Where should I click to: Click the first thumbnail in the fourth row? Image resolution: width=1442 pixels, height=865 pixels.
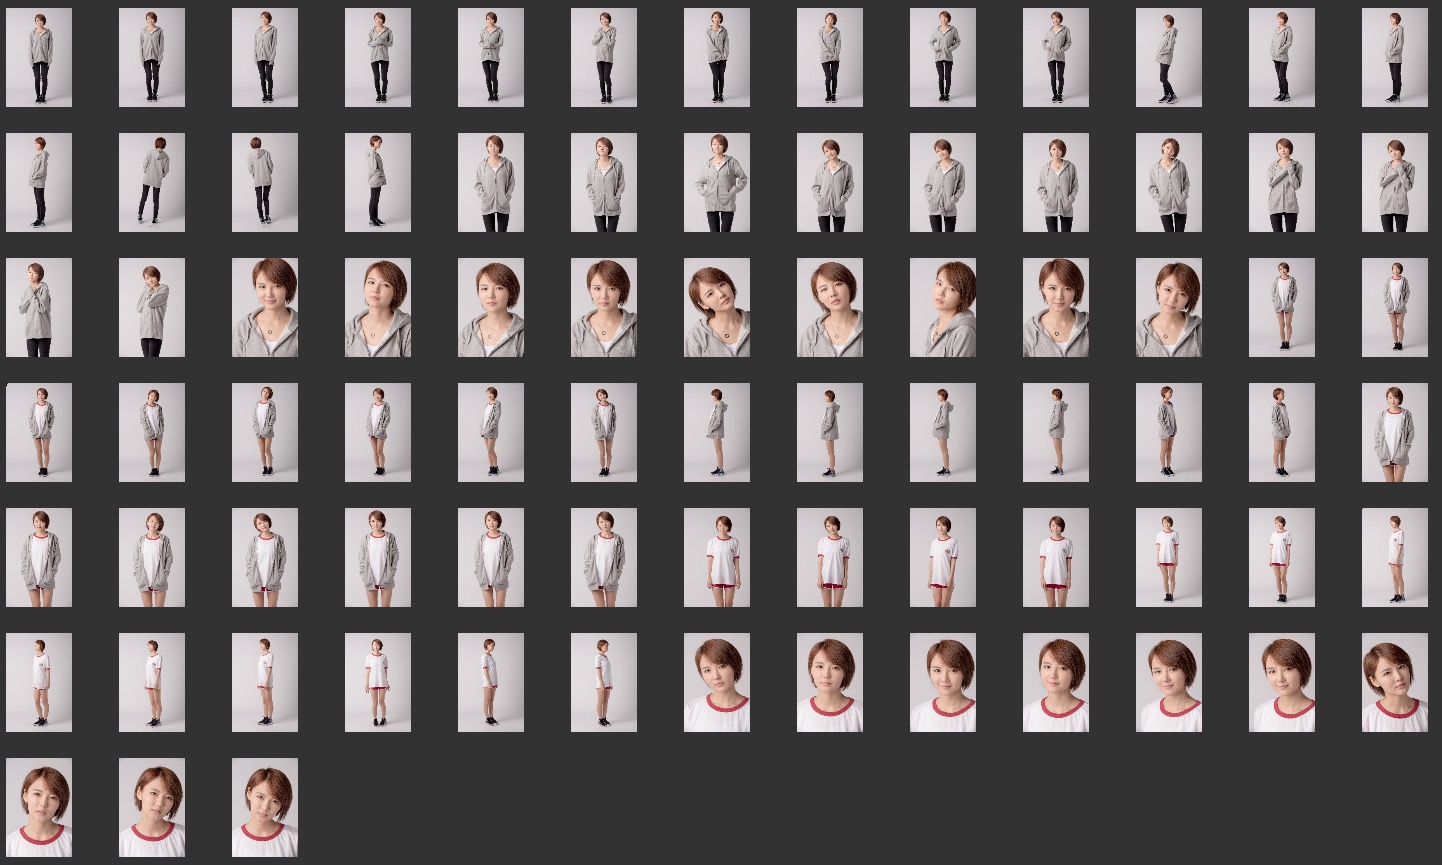pos(39,433)
